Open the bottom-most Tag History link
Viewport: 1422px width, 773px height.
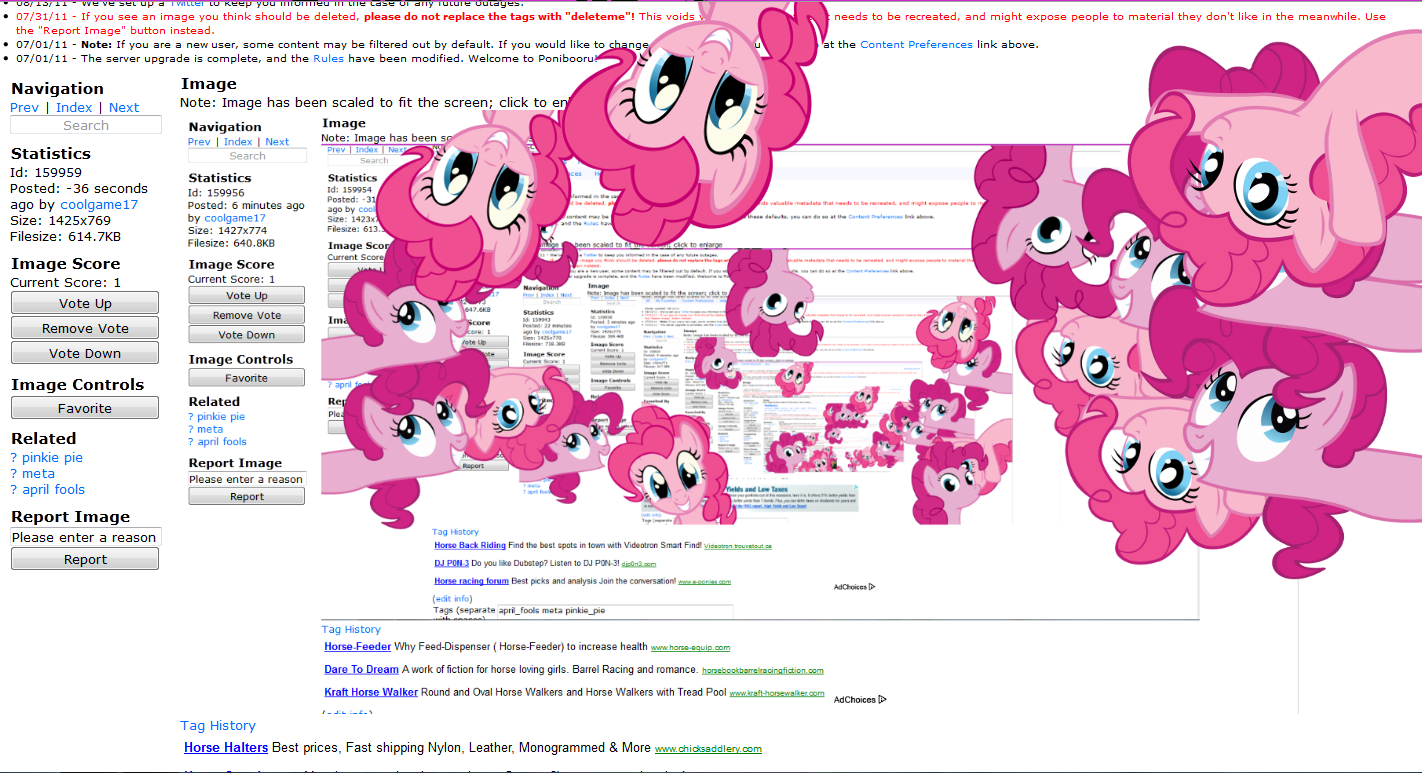point(218,725)
